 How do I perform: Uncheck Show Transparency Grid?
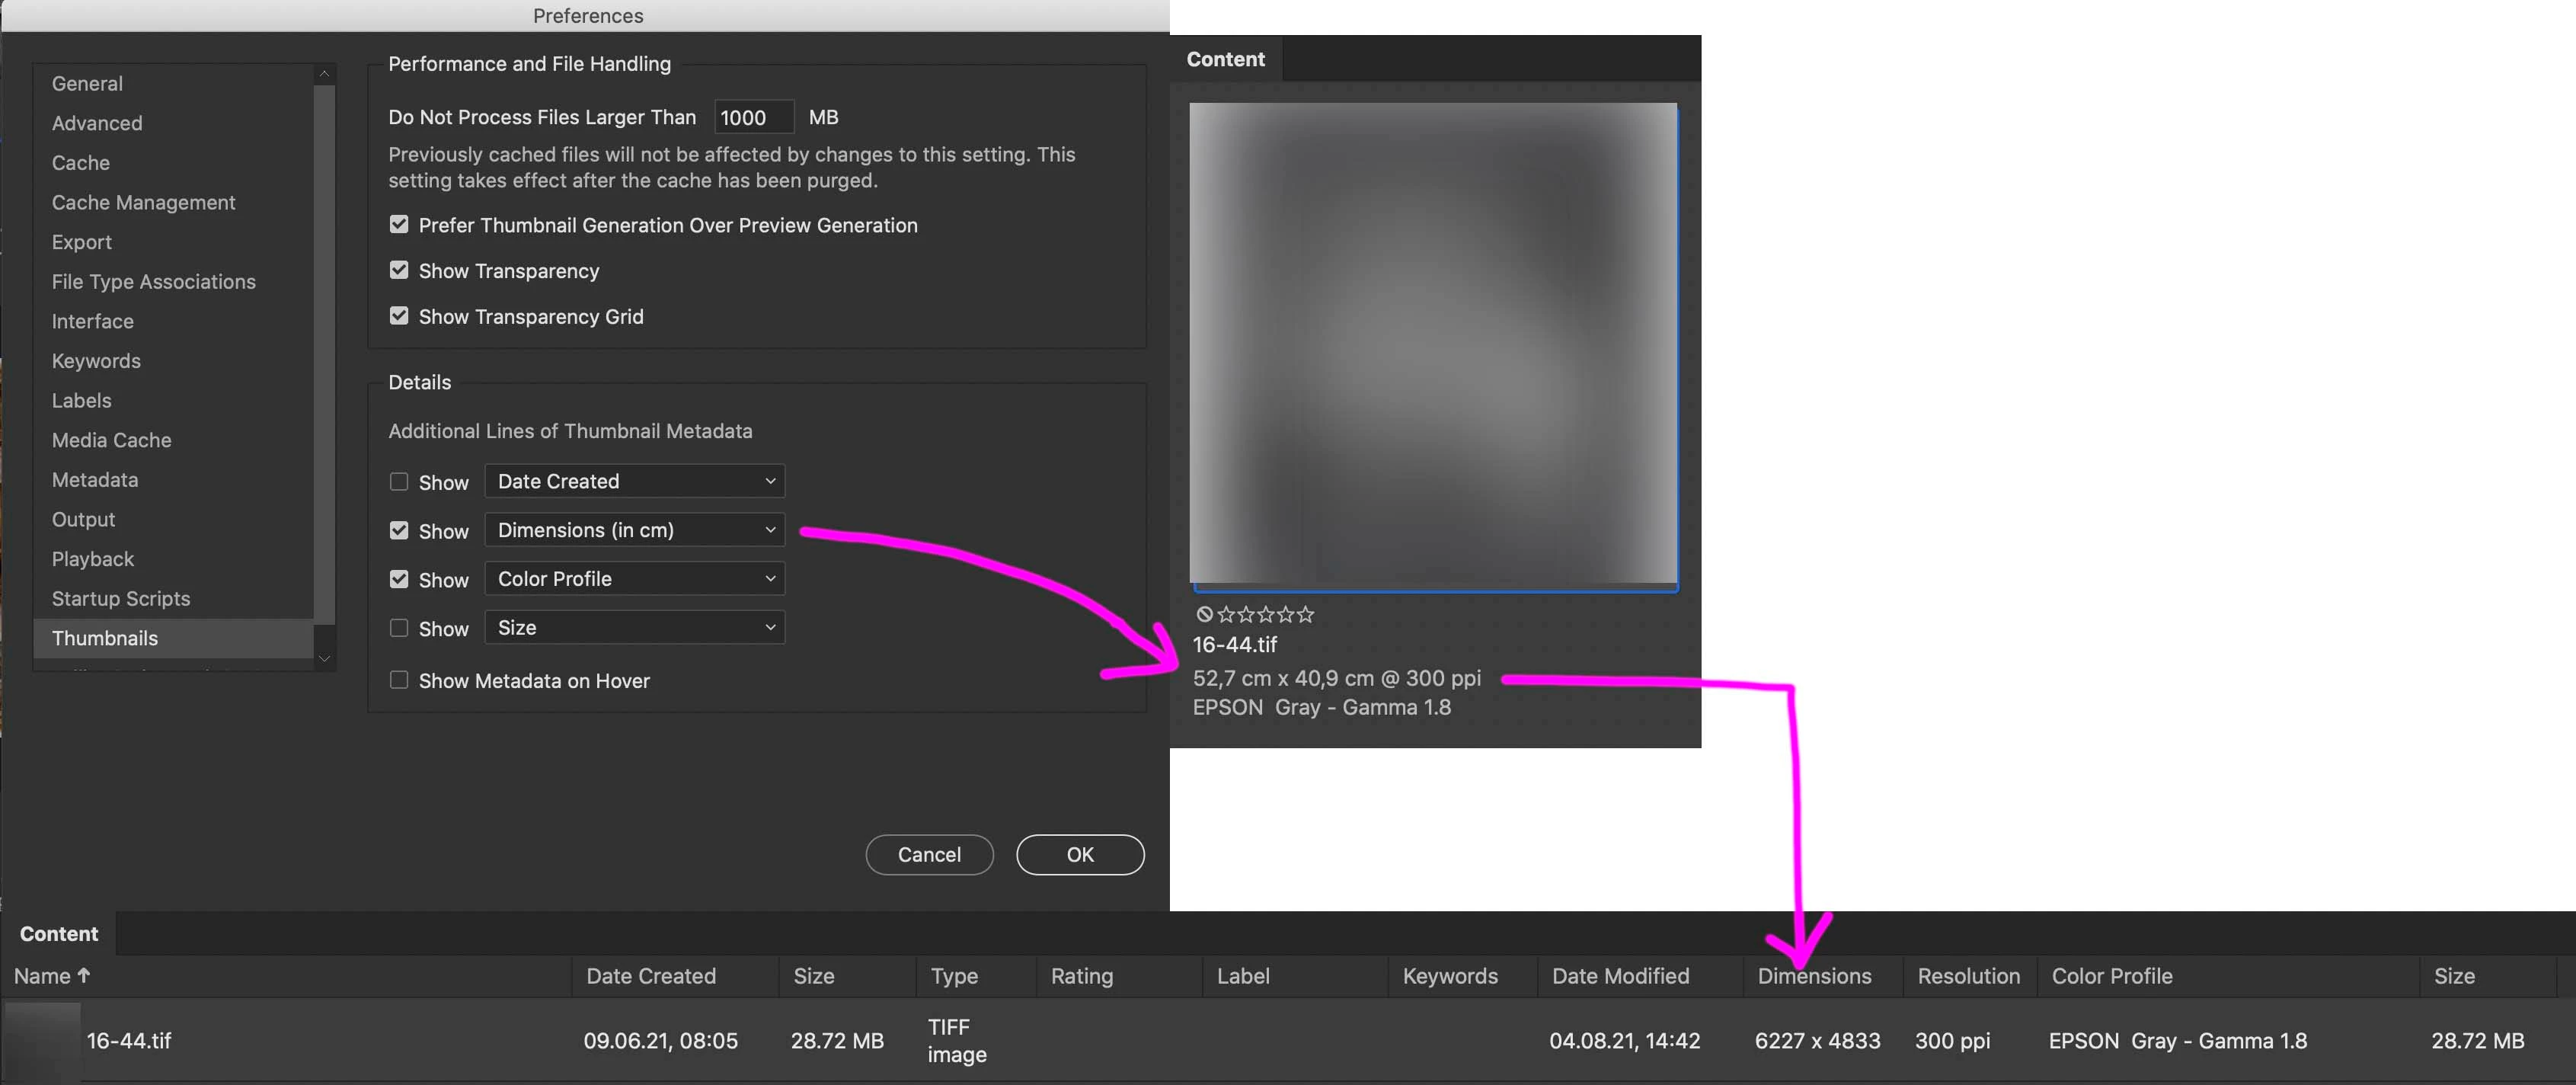tap(399, 316)
